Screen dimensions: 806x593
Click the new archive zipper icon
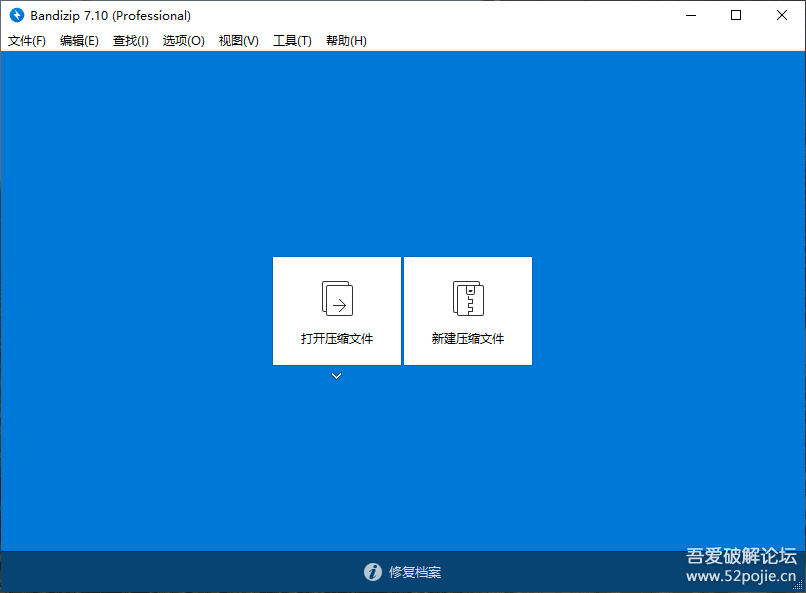[x=468, y=298]
